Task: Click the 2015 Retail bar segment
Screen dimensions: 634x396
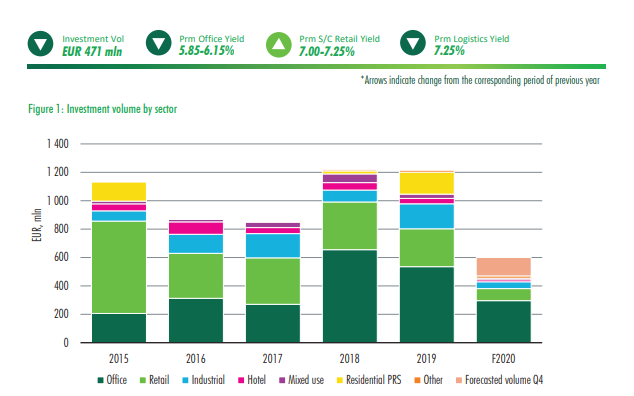Action: pyautogui.click(x=119, y=267)
